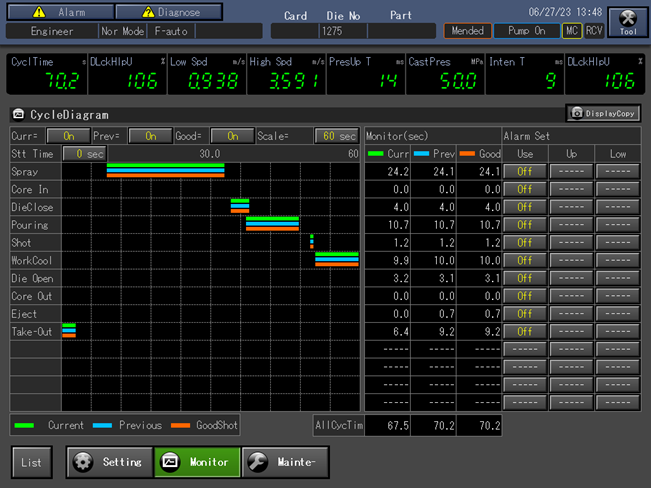
Task: Click the green Current legend swatch
Action: click(24, 425)
